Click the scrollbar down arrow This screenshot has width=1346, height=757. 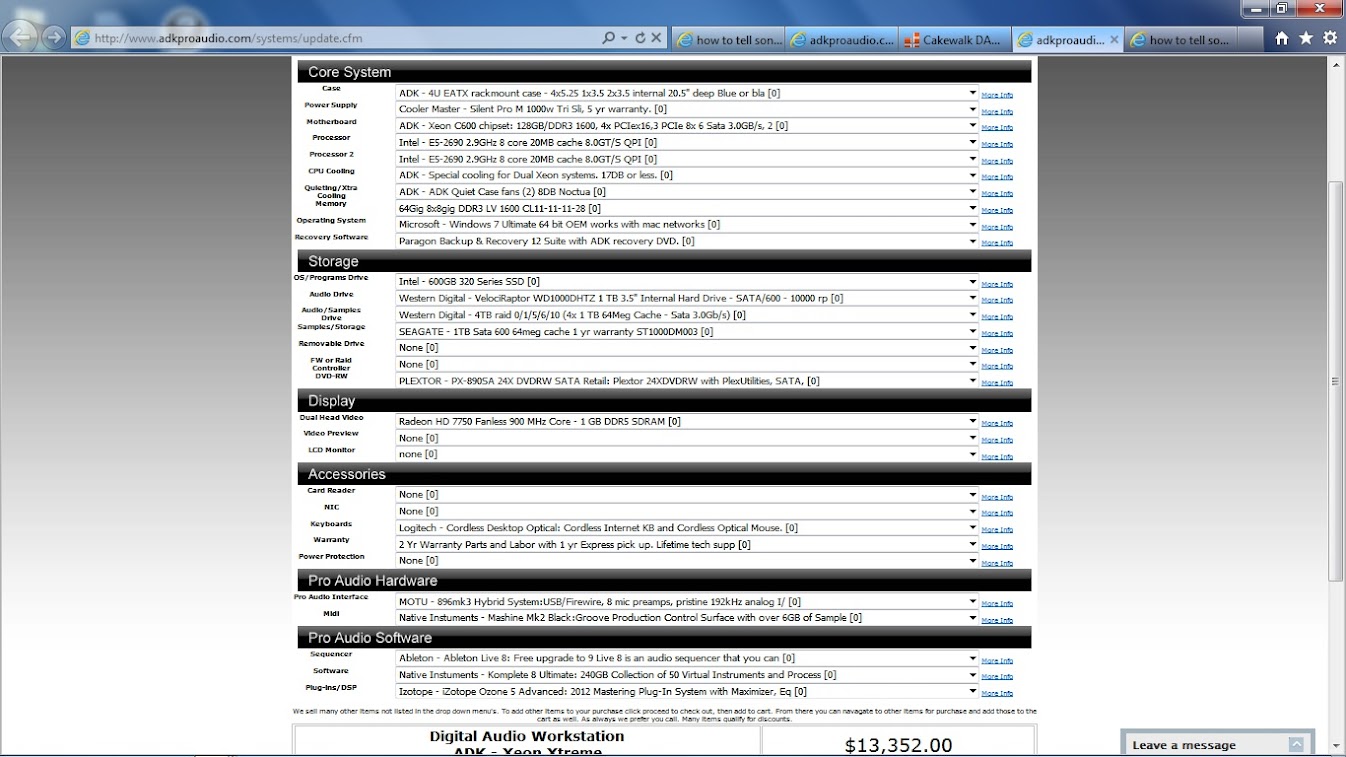(x=1337, y=747)
